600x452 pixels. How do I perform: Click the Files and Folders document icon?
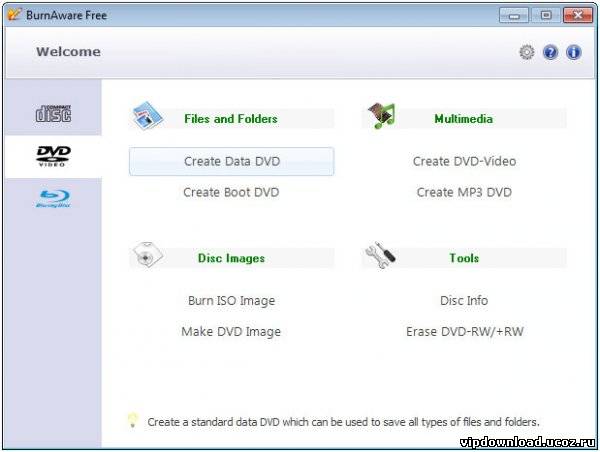click(148, 116)
